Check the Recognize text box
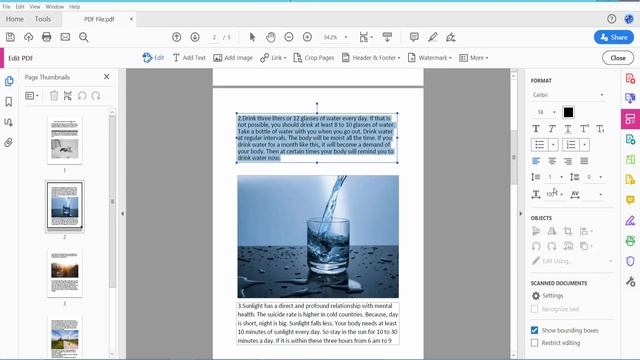This screenshot has height=360, width=640. click(534, 309)
